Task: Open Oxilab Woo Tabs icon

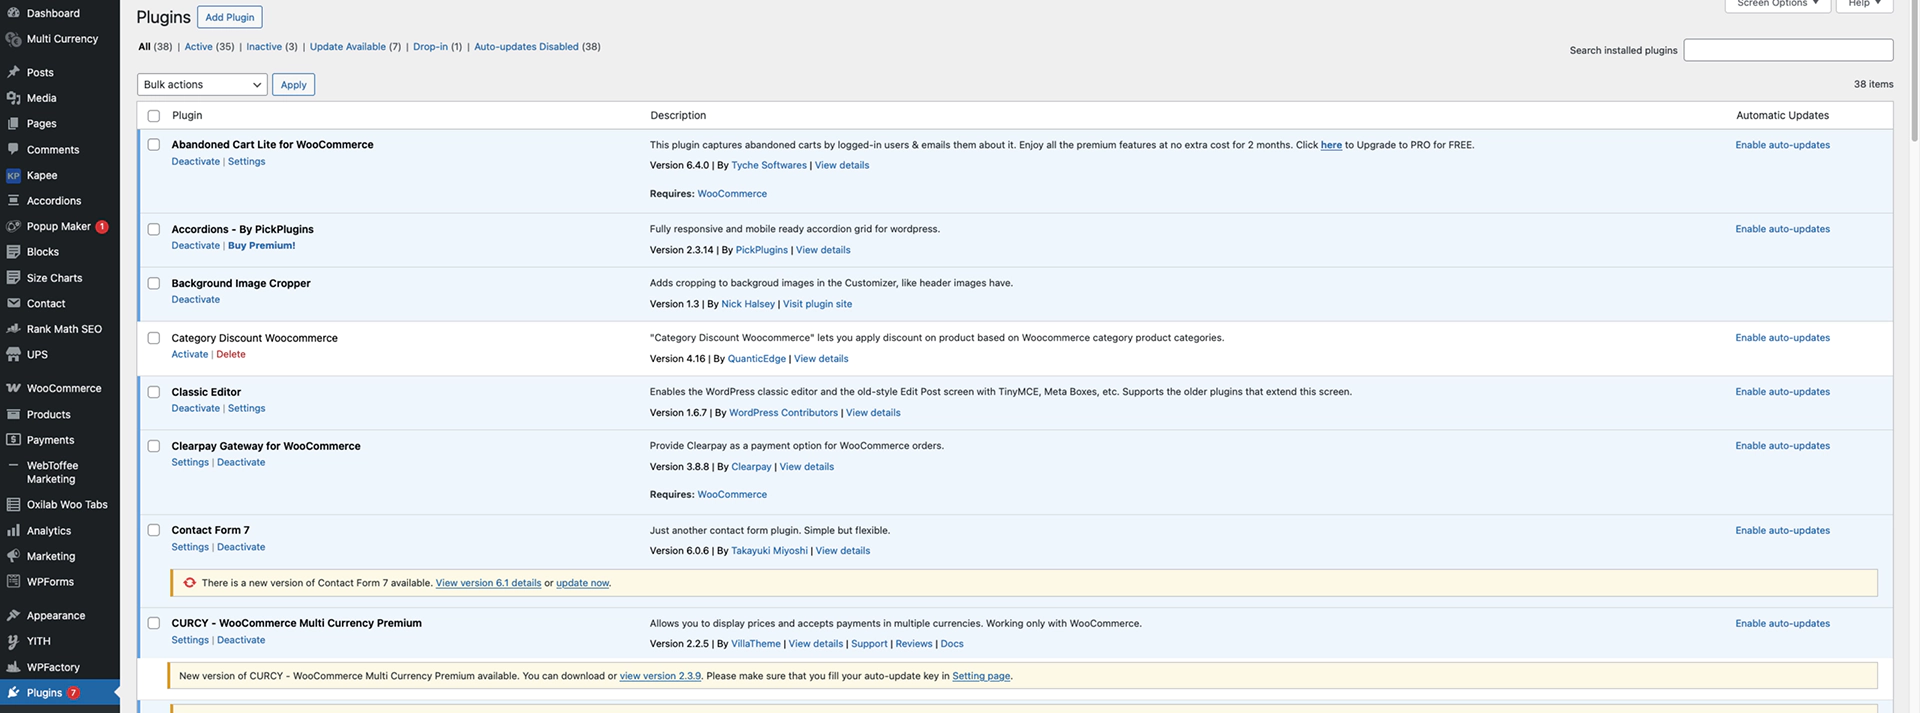Action: click(13, 505)
